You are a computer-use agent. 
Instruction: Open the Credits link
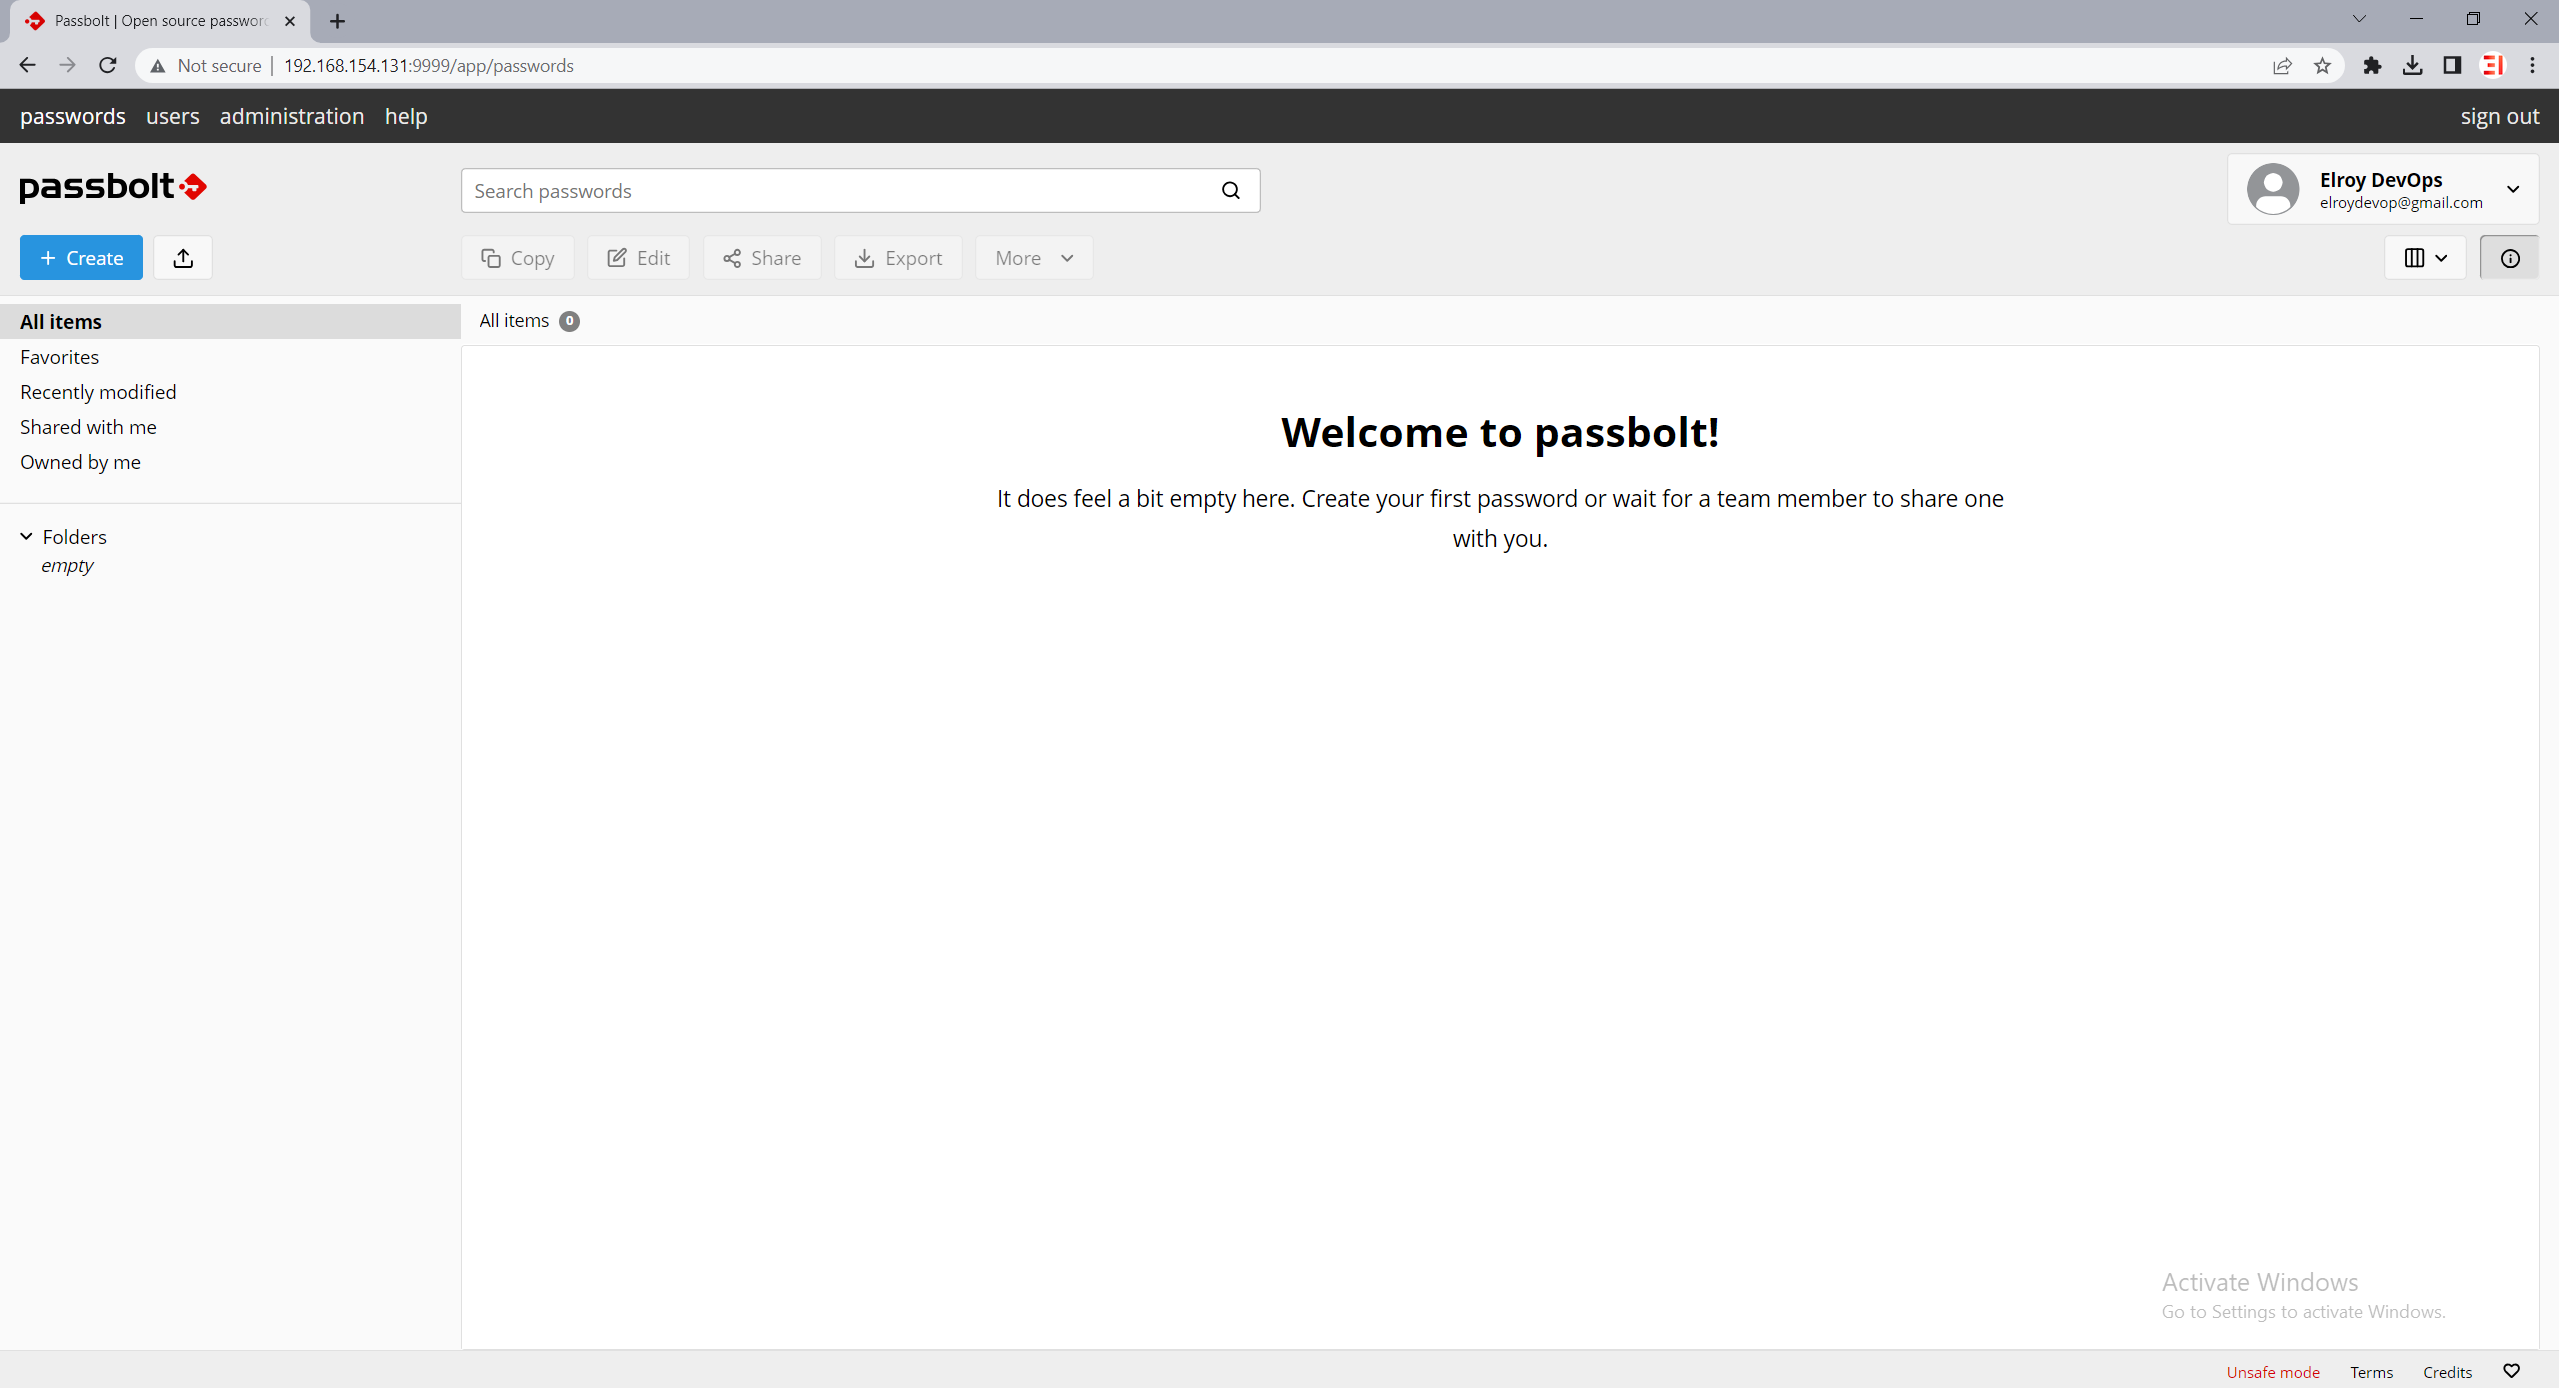[x=2447, y=1372]
